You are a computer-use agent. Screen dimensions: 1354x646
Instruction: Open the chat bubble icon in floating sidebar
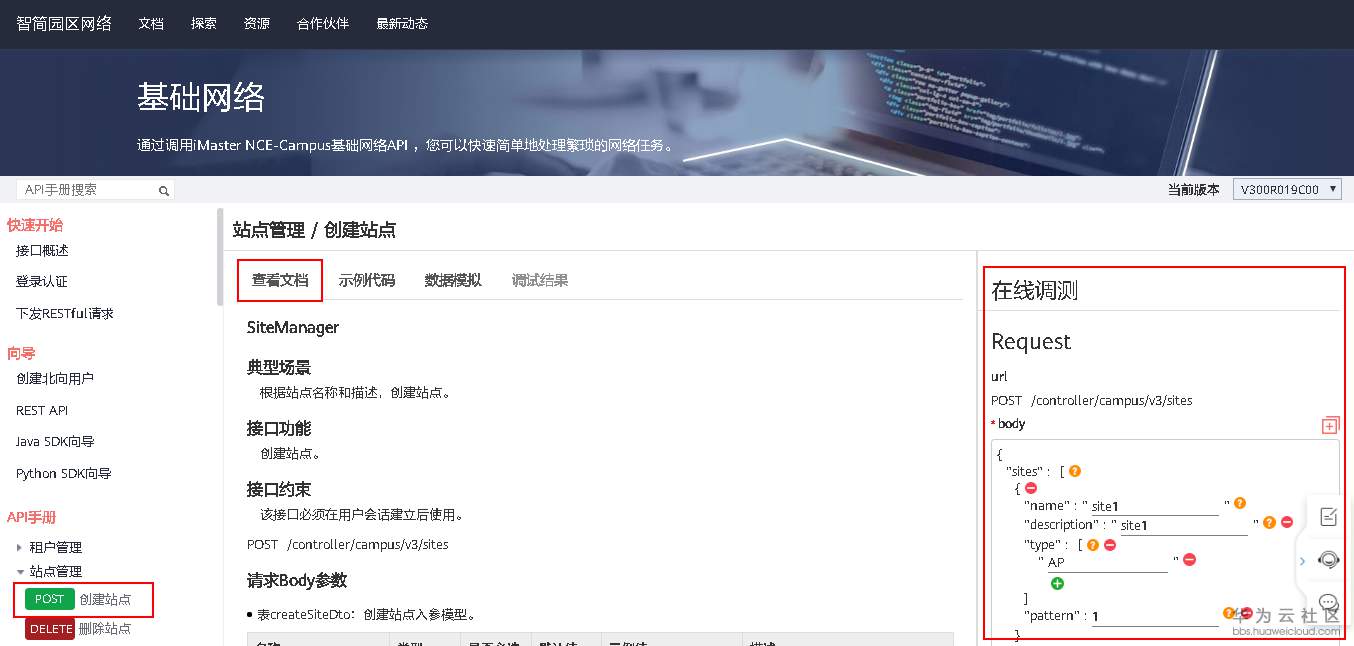pos(1329,602)
